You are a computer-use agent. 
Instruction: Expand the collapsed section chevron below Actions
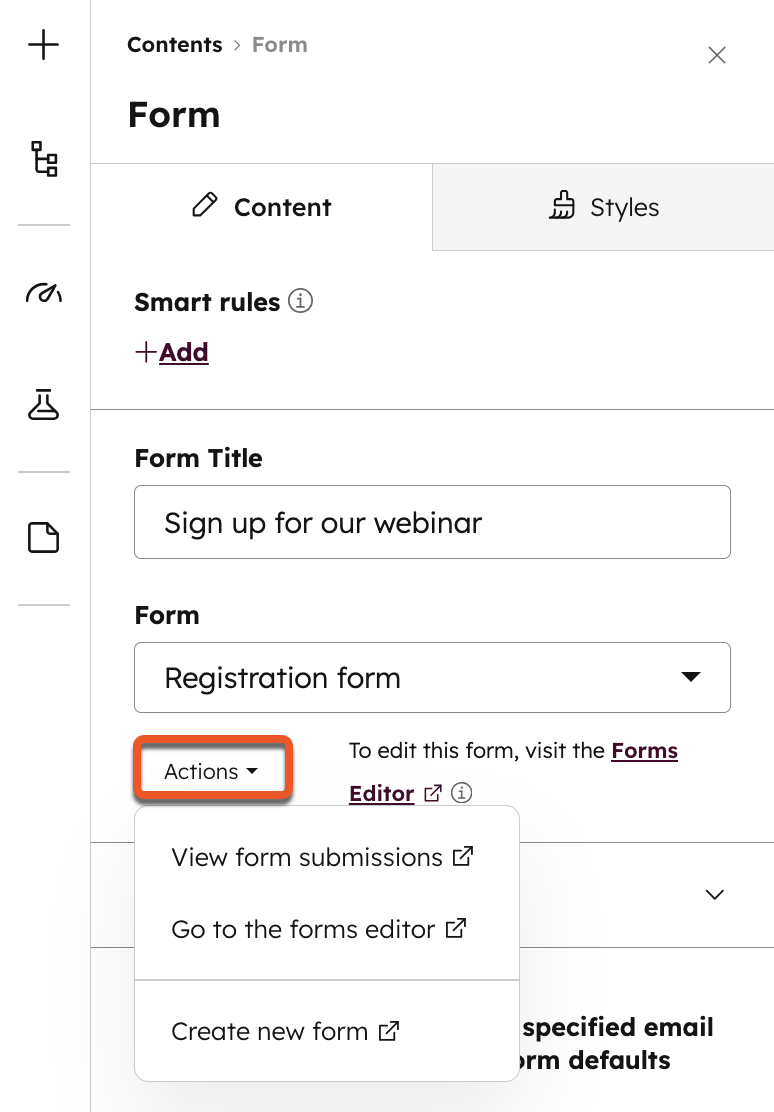713,895
